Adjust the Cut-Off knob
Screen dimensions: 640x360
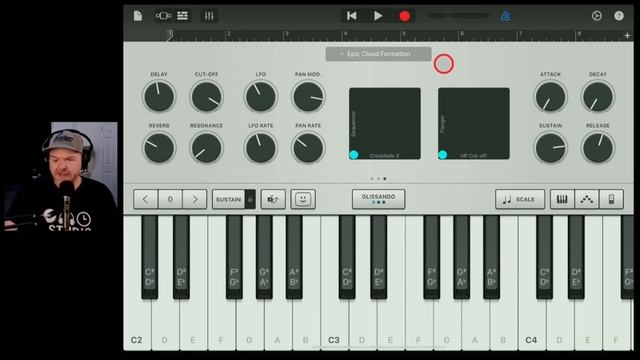pos(207,97)
